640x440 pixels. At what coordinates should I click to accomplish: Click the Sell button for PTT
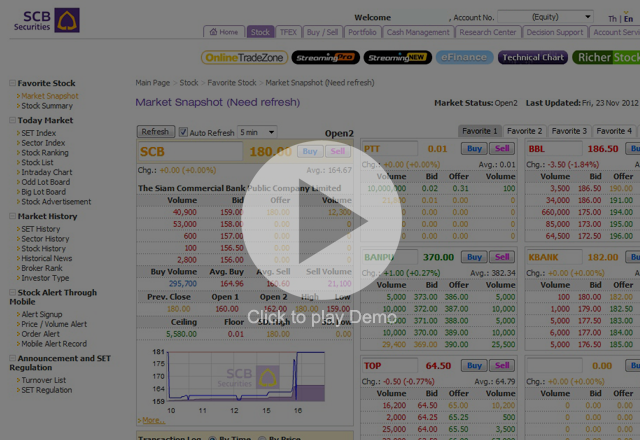(x=502, y=149)
